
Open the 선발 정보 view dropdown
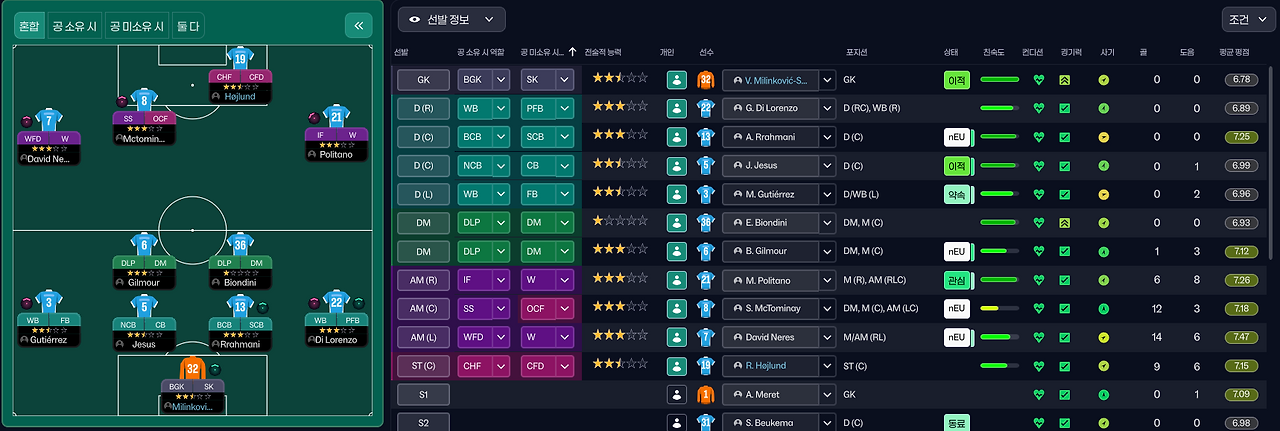pyautogui.click(x=451, y=19)
